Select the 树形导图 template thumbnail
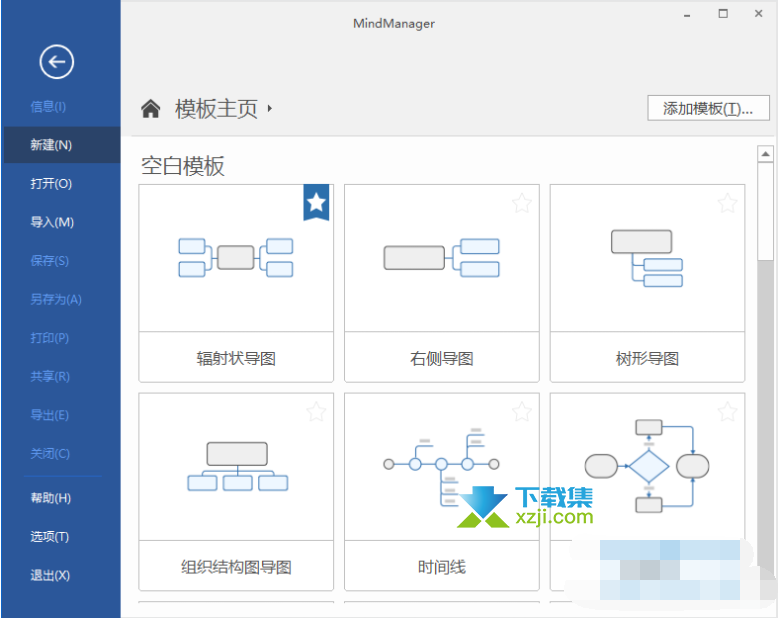The width and height of the screenshot is (778, 618). 647,258
